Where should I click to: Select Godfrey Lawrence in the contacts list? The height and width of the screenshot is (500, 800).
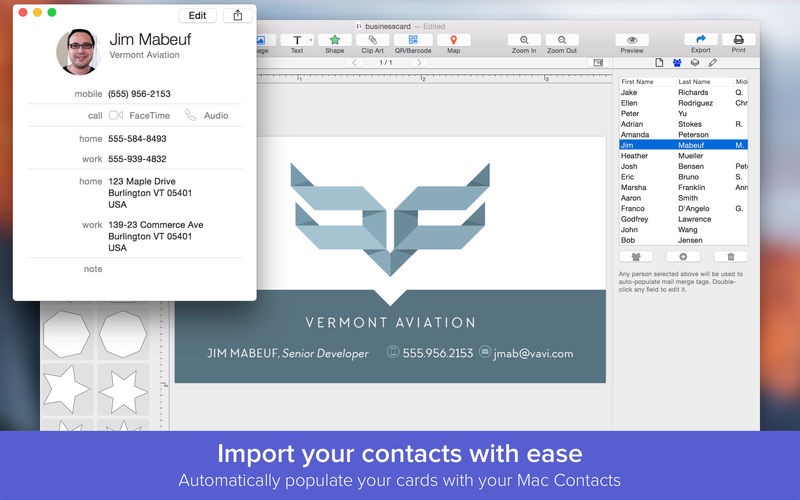[683, 219]
